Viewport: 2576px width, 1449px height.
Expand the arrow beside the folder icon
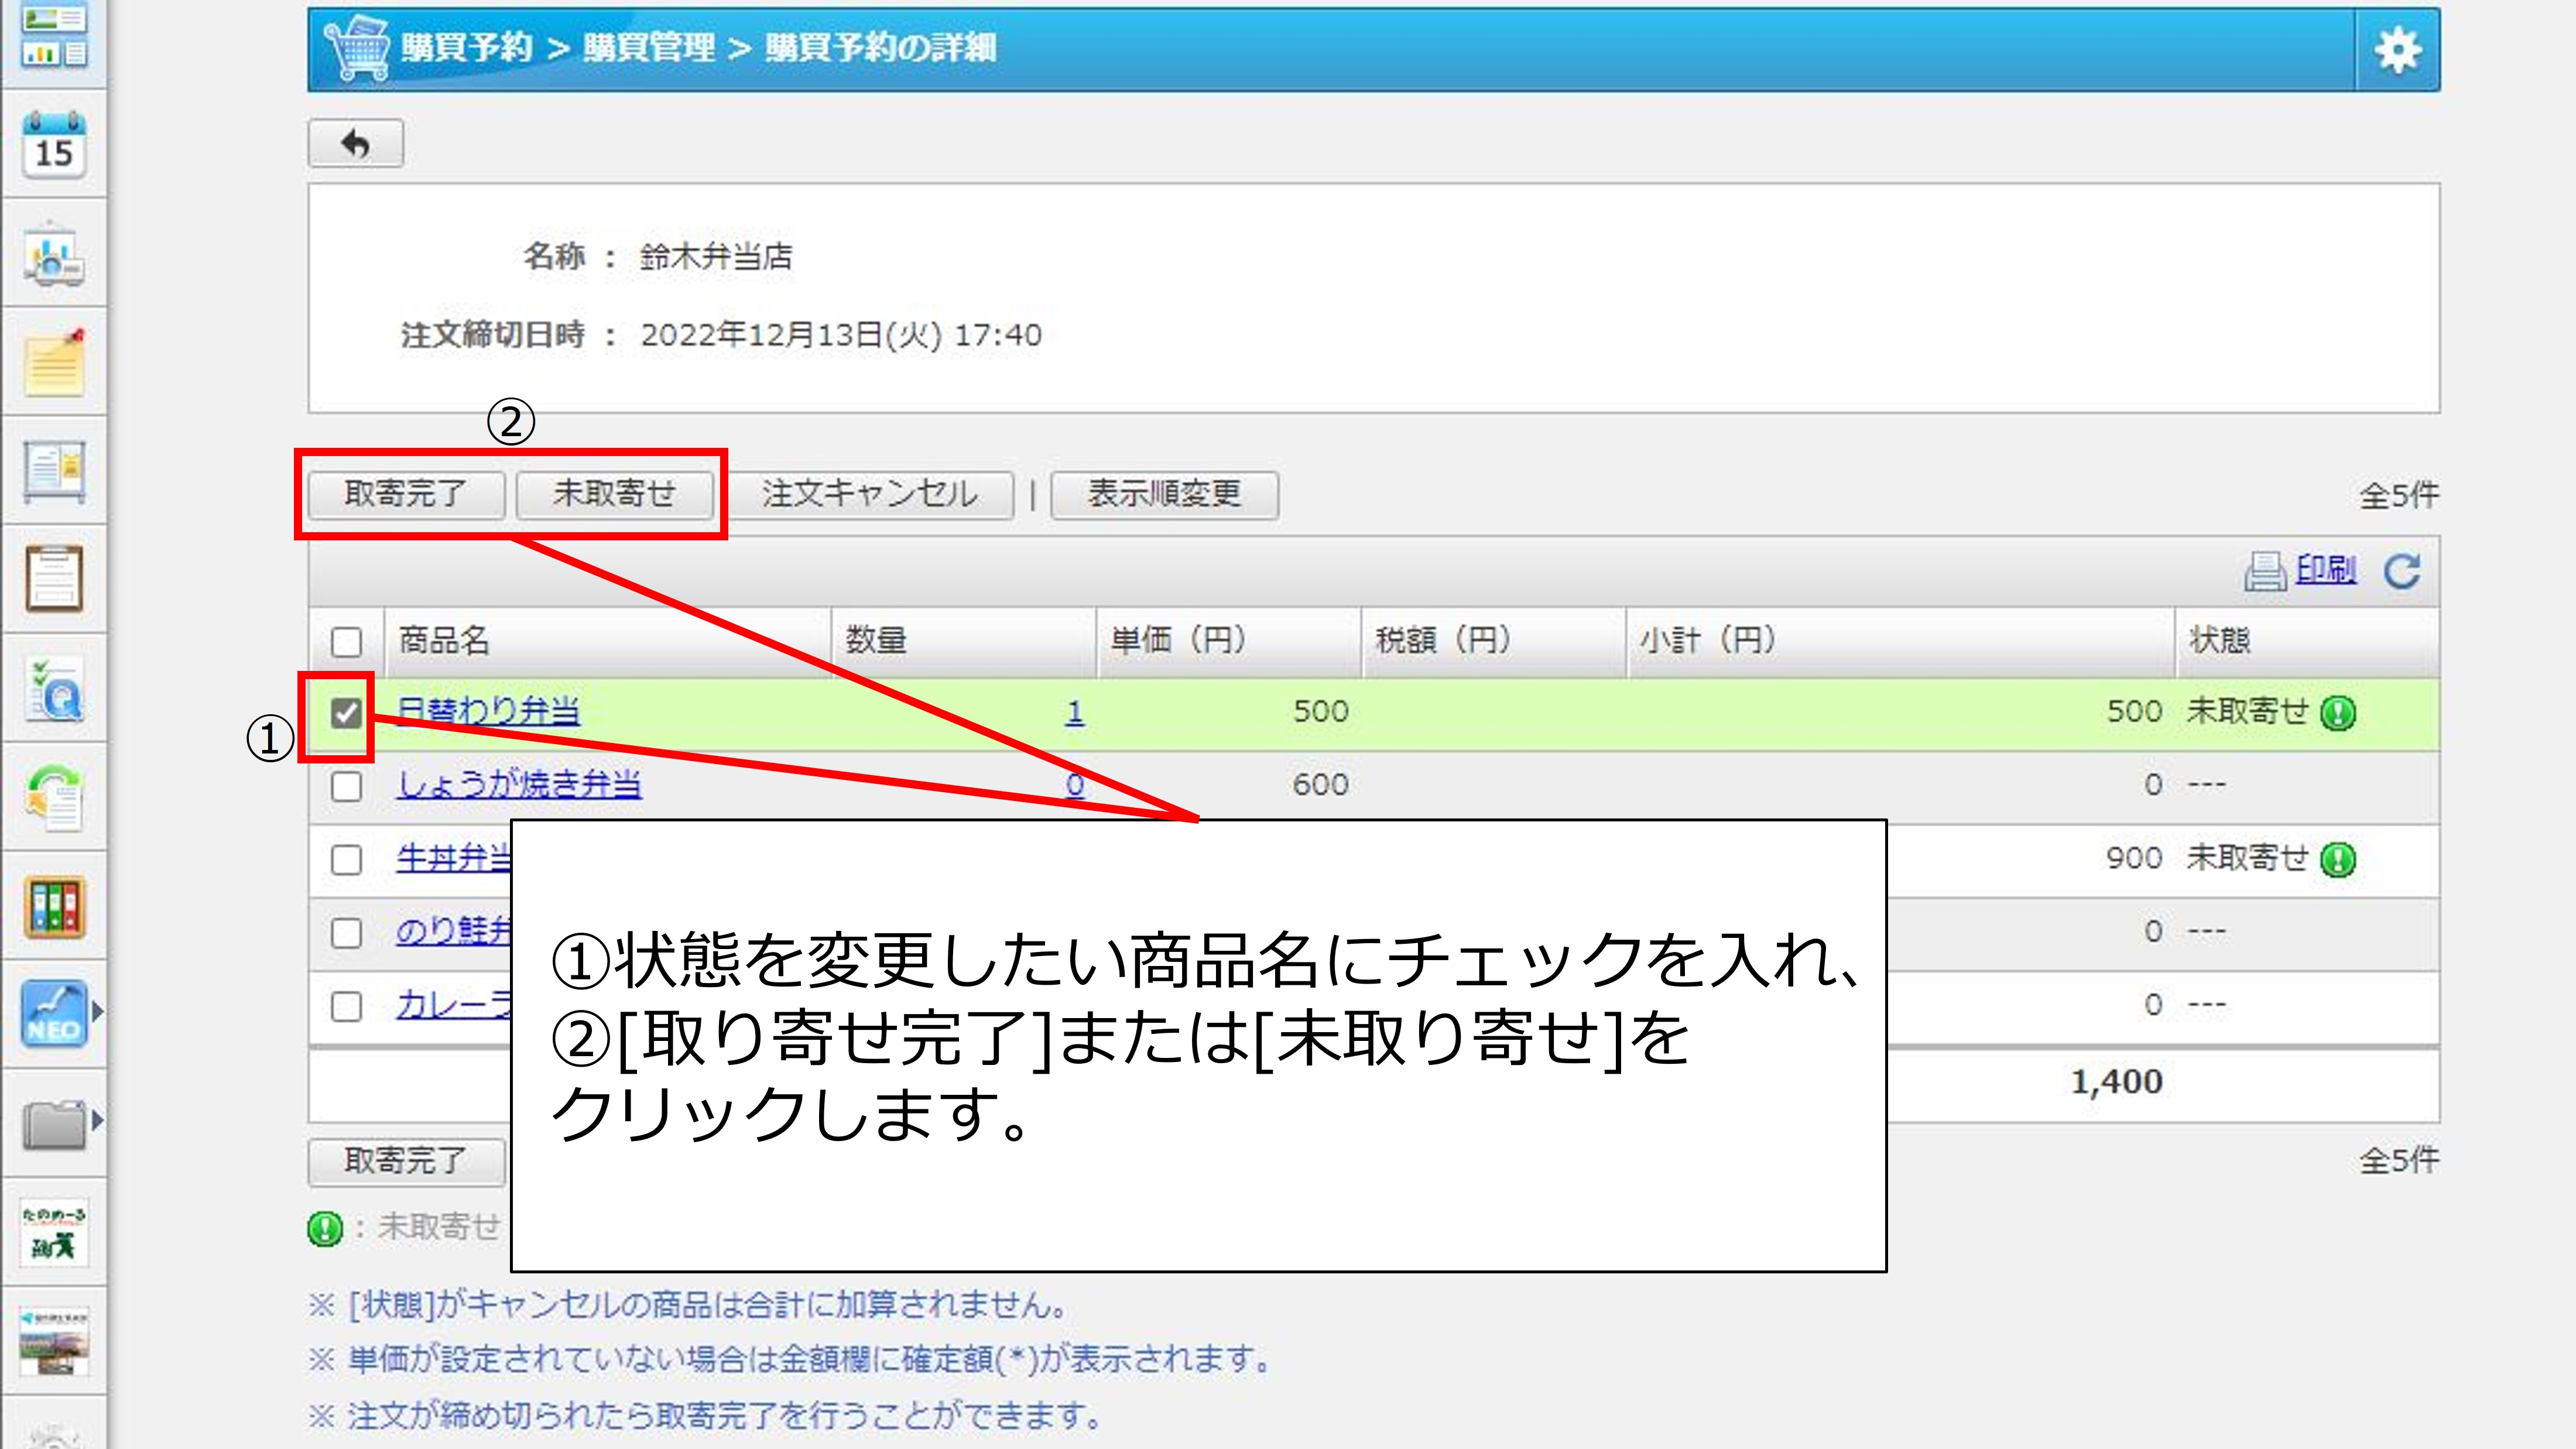pos(98,1120)
